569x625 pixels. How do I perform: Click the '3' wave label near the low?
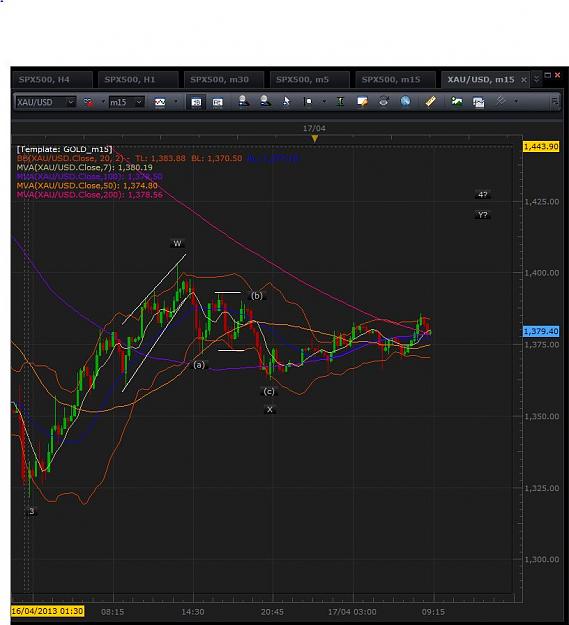click(31, 511)
